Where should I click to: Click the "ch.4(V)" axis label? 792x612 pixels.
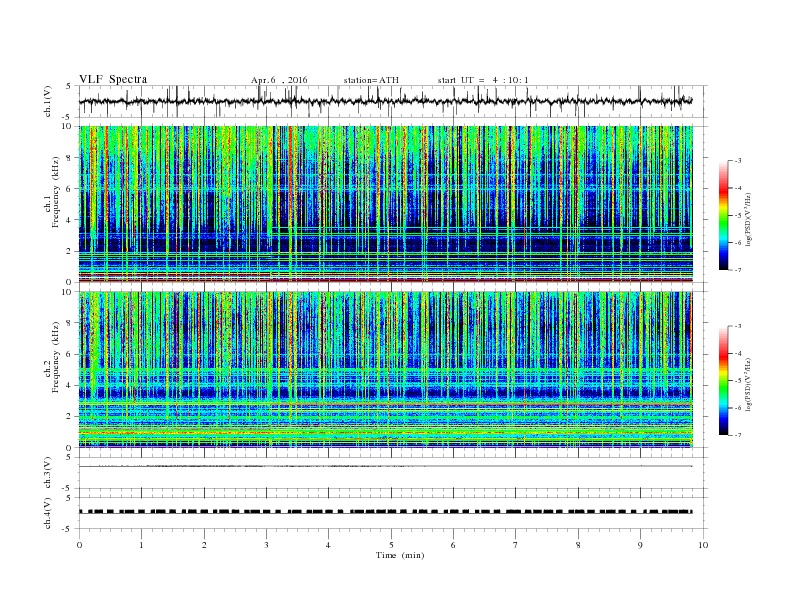click(48, 513)
